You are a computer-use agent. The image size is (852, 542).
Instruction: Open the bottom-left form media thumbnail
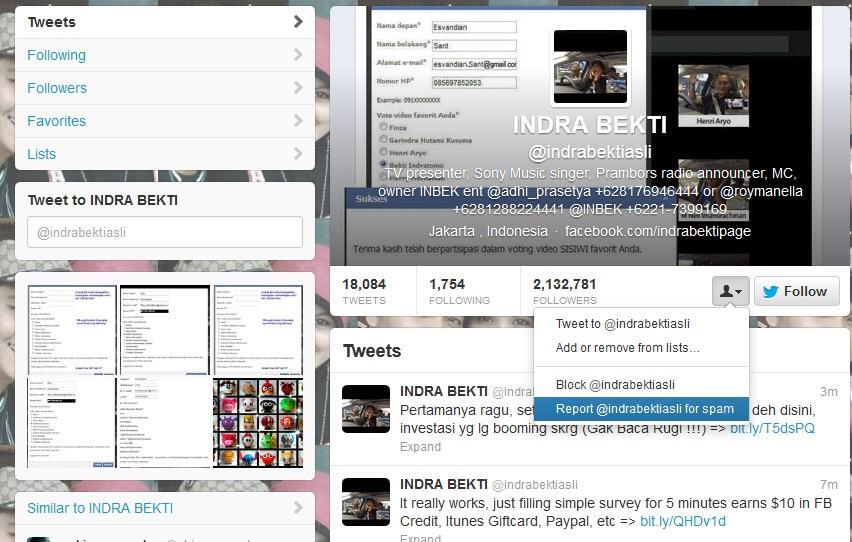click(72, 423)
